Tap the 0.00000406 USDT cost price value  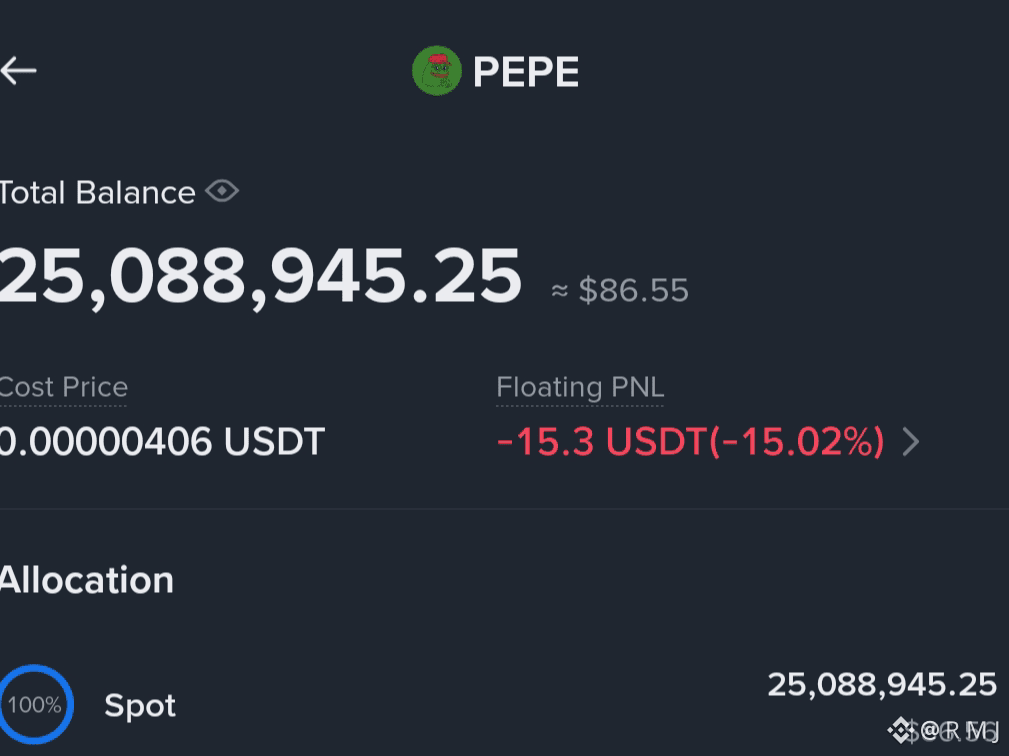pyautogui.click(x=162, y=441)
